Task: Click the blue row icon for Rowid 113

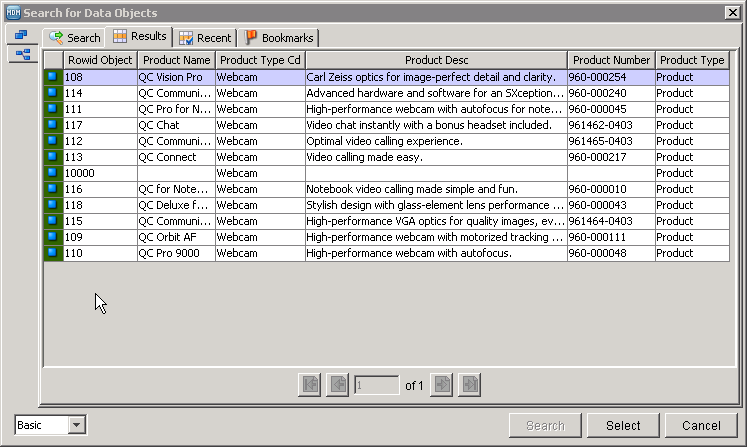Action: click(x=53, y=157)
